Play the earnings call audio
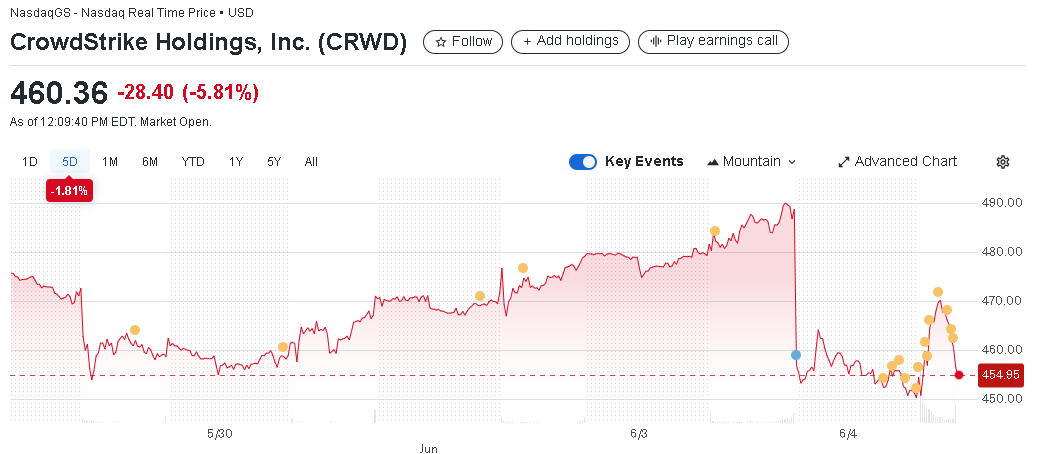This screenshot has height=454, width=1044. point(713,41)
